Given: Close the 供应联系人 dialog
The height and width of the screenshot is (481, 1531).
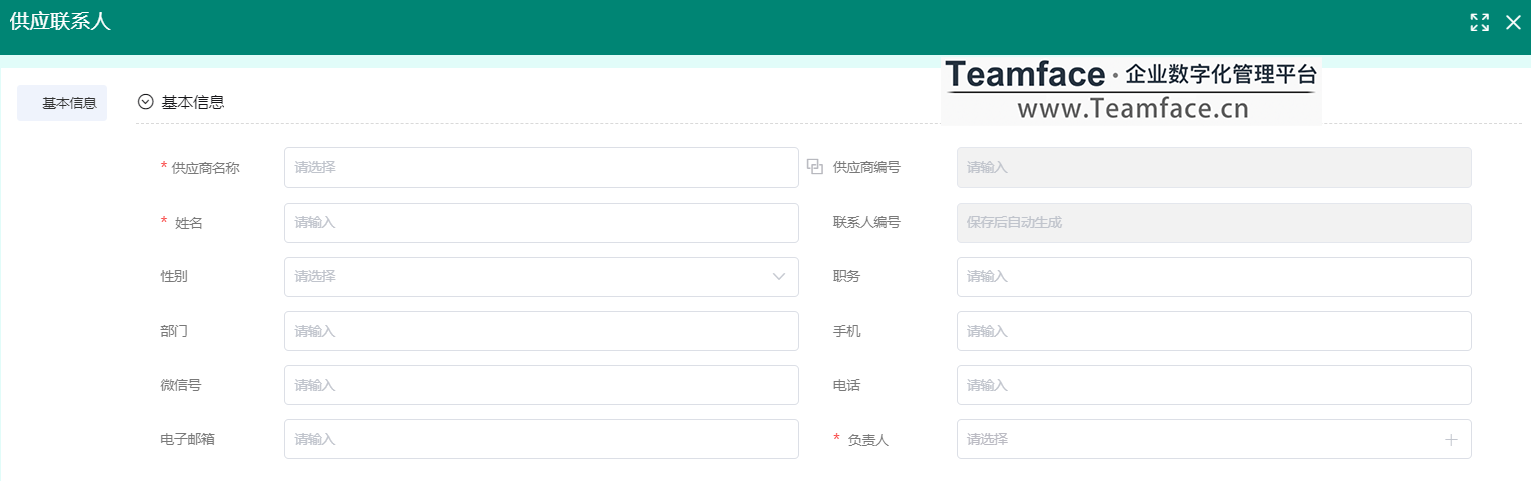Looking at the screenshot, I should [1513, 23].
